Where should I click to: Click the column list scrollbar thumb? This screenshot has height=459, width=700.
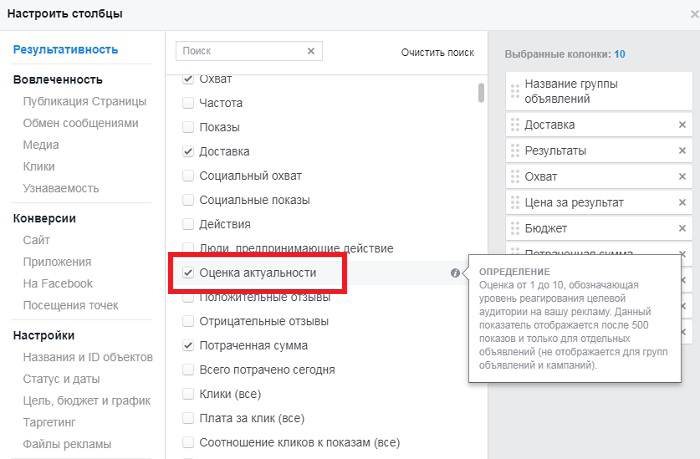[x=481, y=92]
